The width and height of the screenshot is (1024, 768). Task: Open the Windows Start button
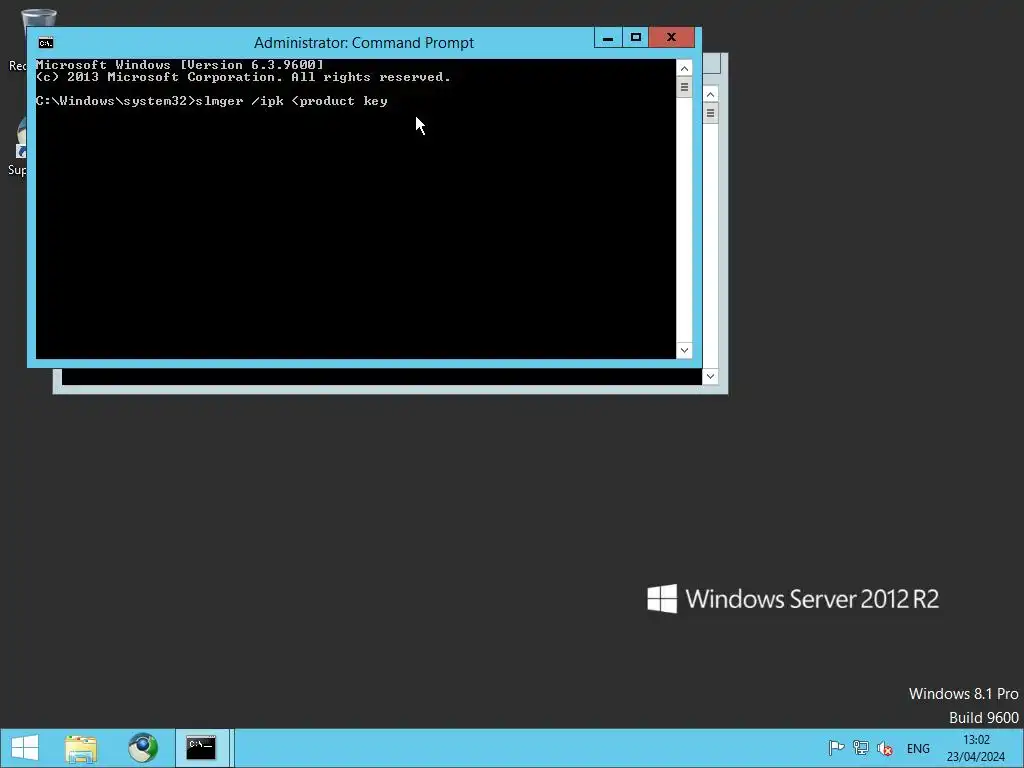pyautogui.click(x=25, y=748)
